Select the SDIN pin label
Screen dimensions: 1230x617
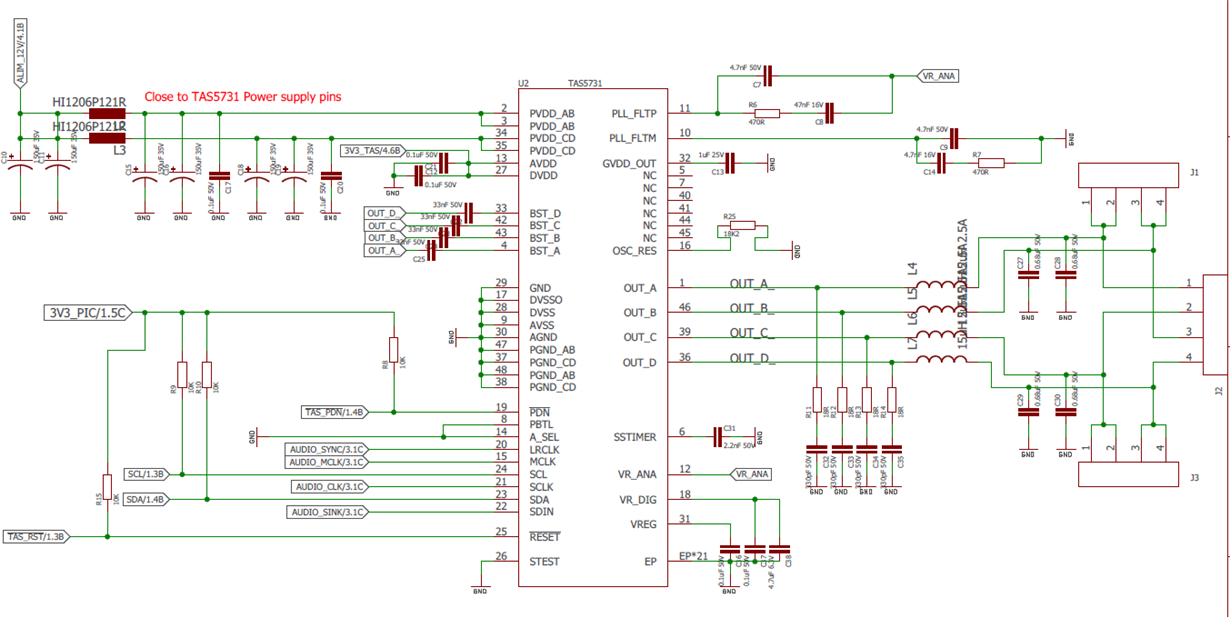542,512
